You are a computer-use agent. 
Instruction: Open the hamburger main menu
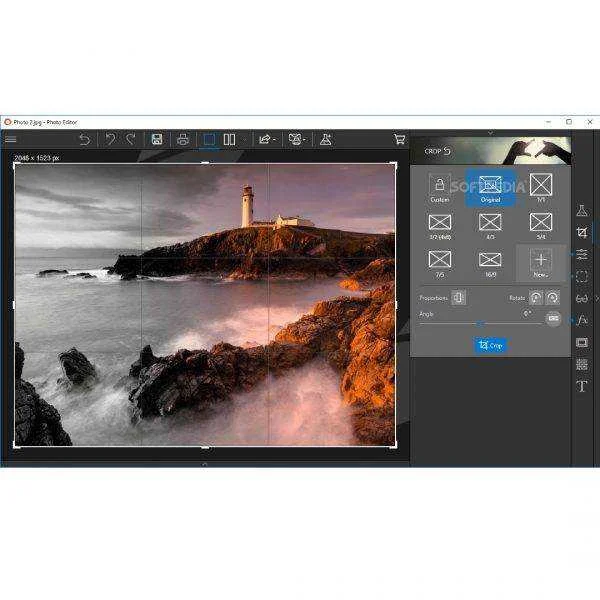pos(11,139)
